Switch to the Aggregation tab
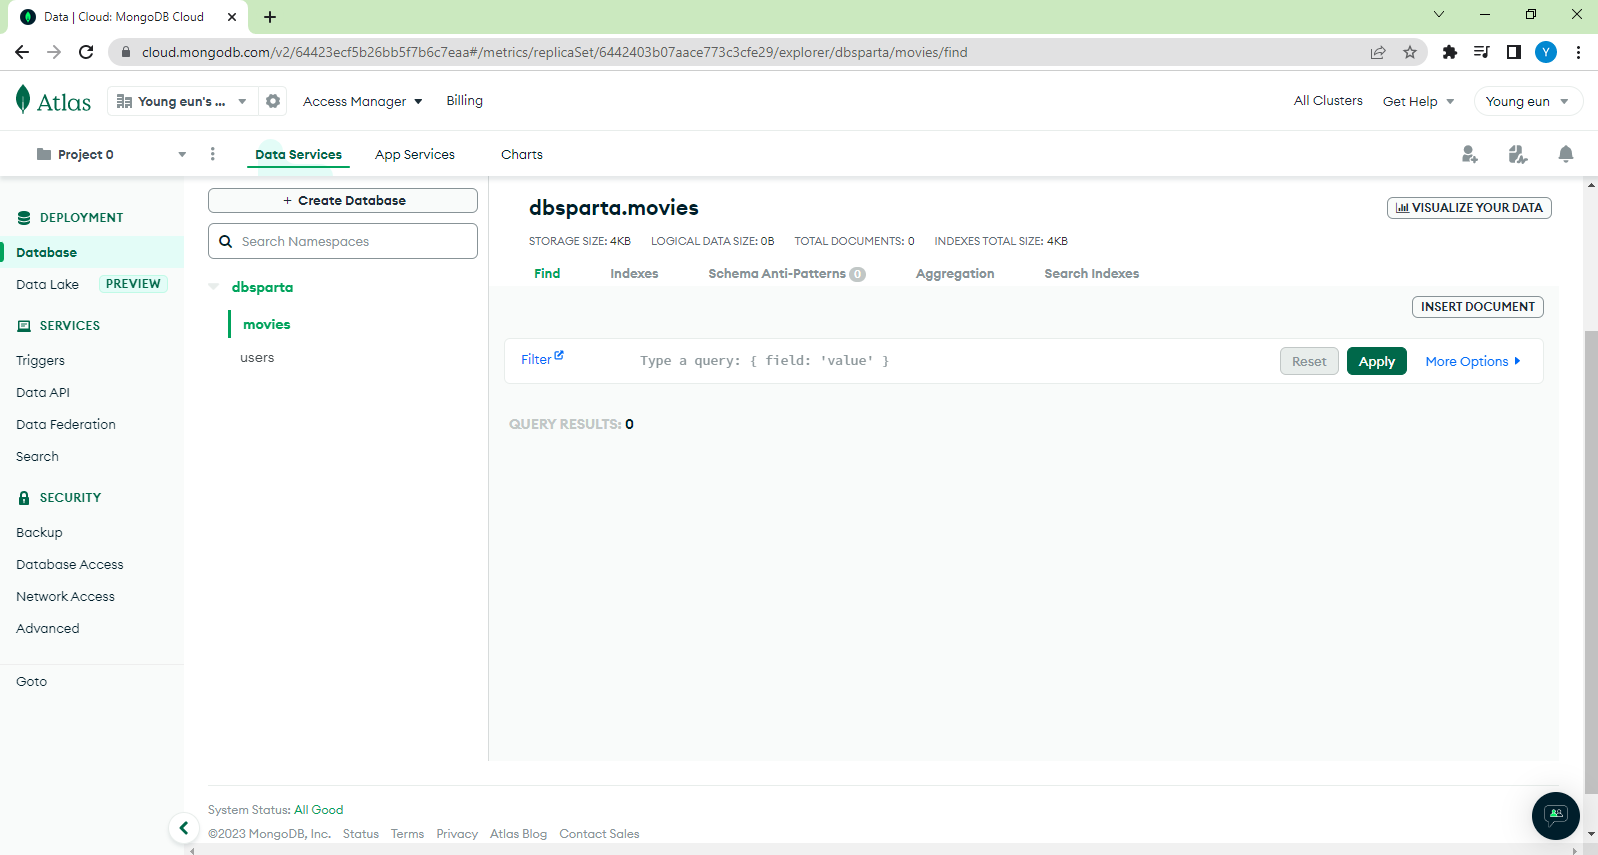 955,273
